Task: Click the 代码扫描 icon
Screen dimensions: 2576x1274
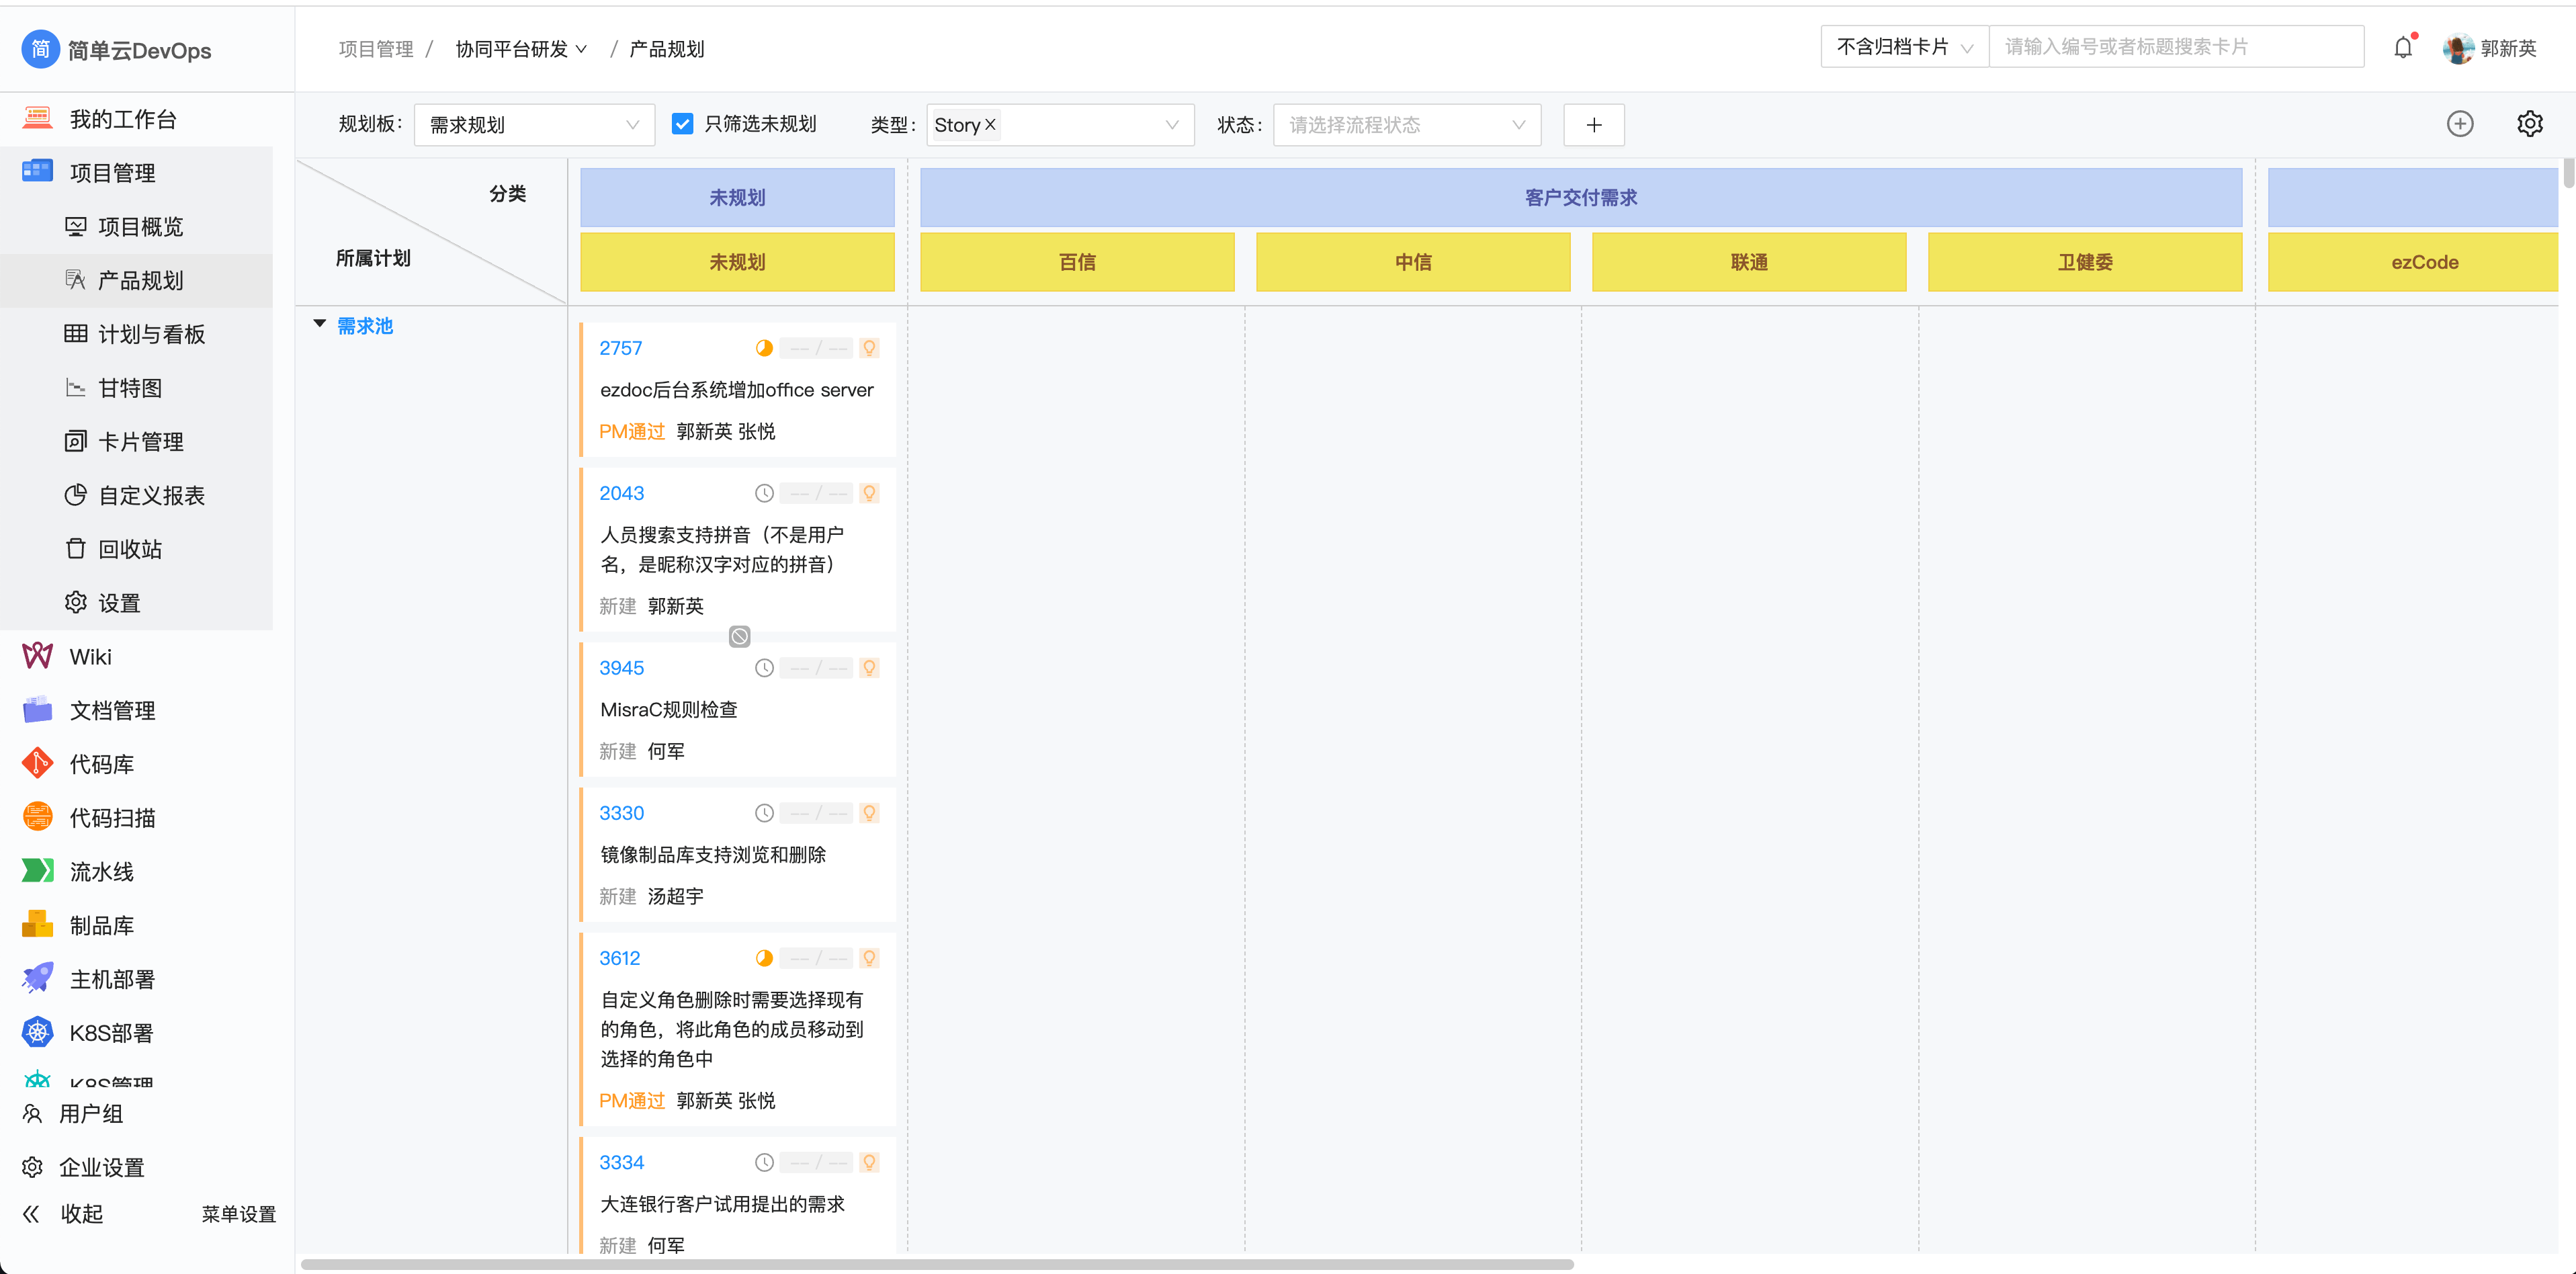Action: (x=37, y=817)
